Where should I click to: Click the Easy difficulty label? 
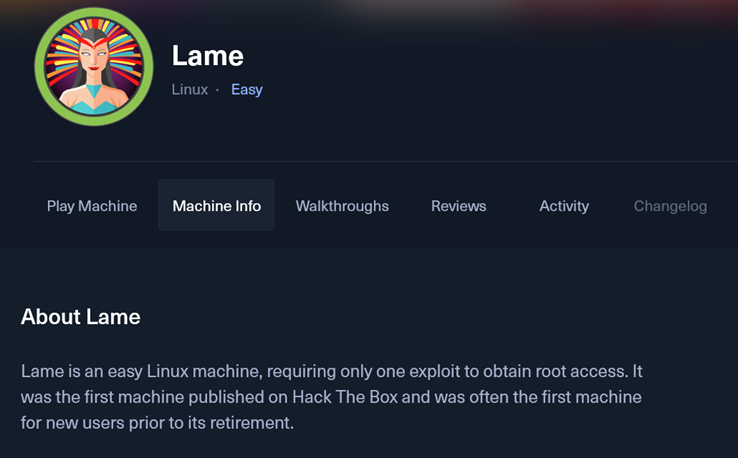click(247, 89)
